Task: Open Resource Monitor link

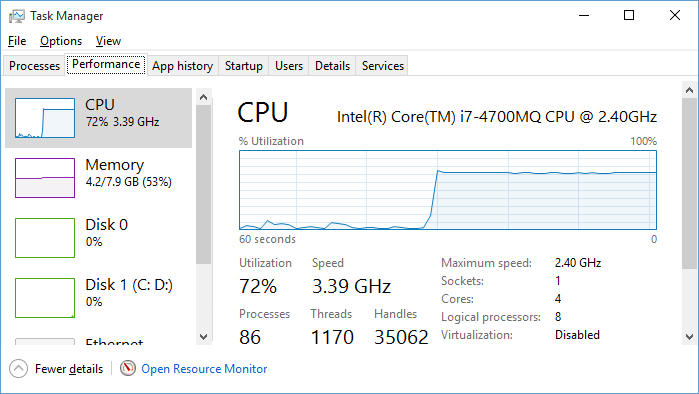Action: [204, 369]
